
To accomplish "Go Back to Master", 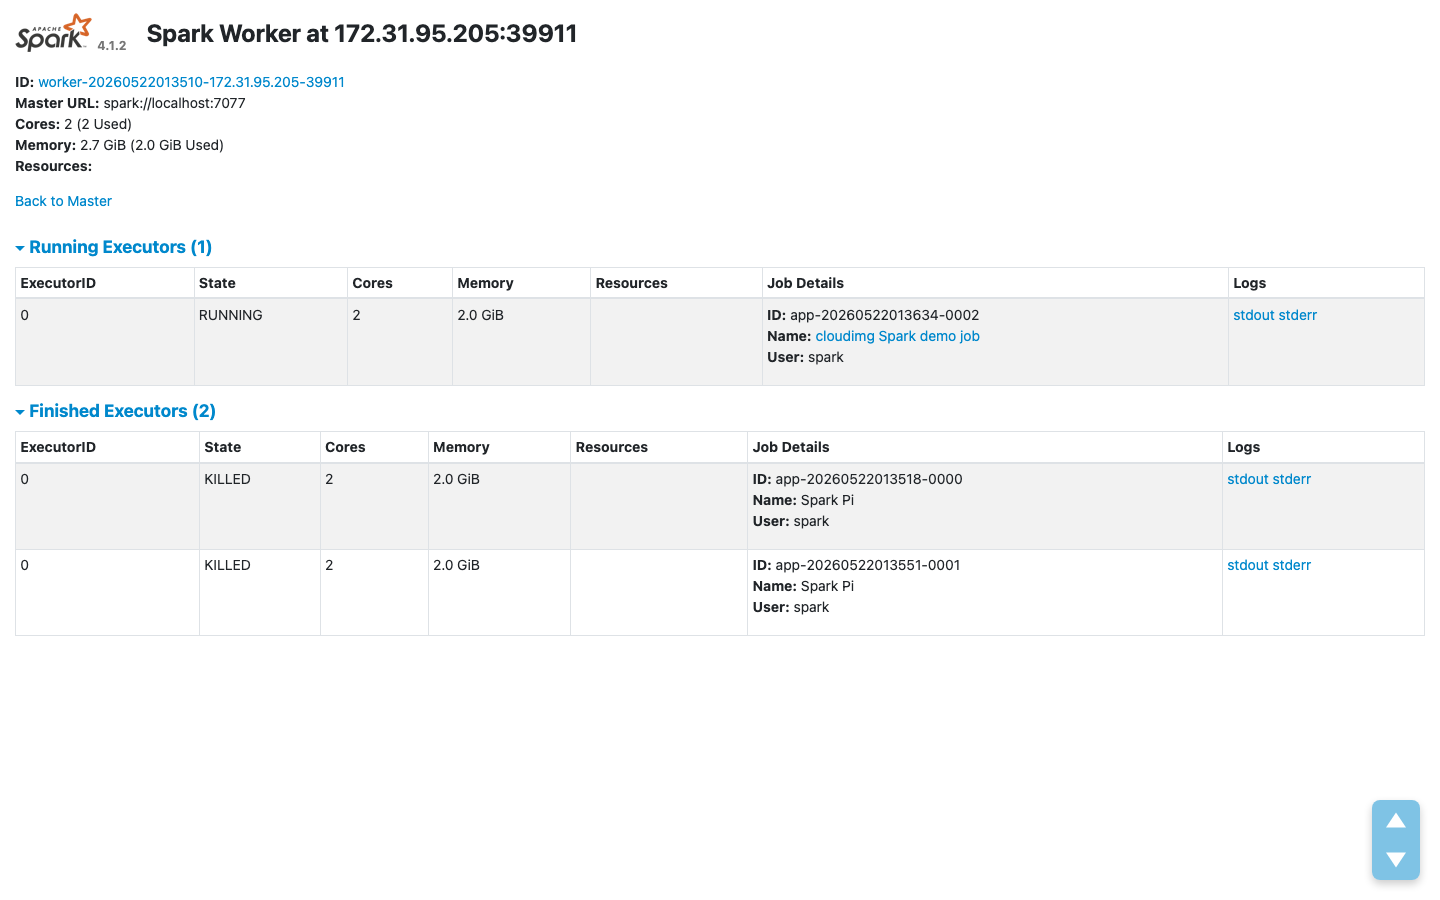I will pyautogui.click(x=63, y=201).
